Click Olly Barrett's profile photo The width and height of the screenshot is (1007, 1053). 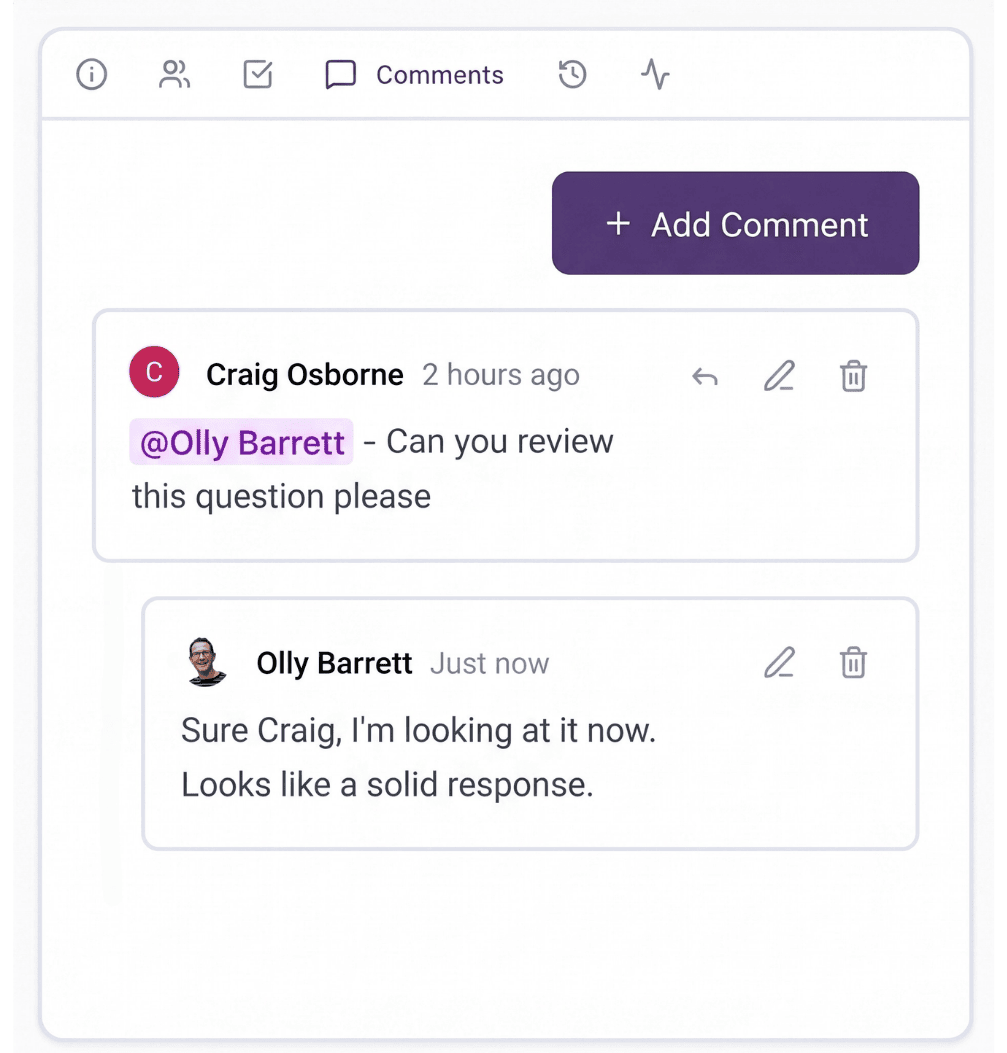pos(205,661)
